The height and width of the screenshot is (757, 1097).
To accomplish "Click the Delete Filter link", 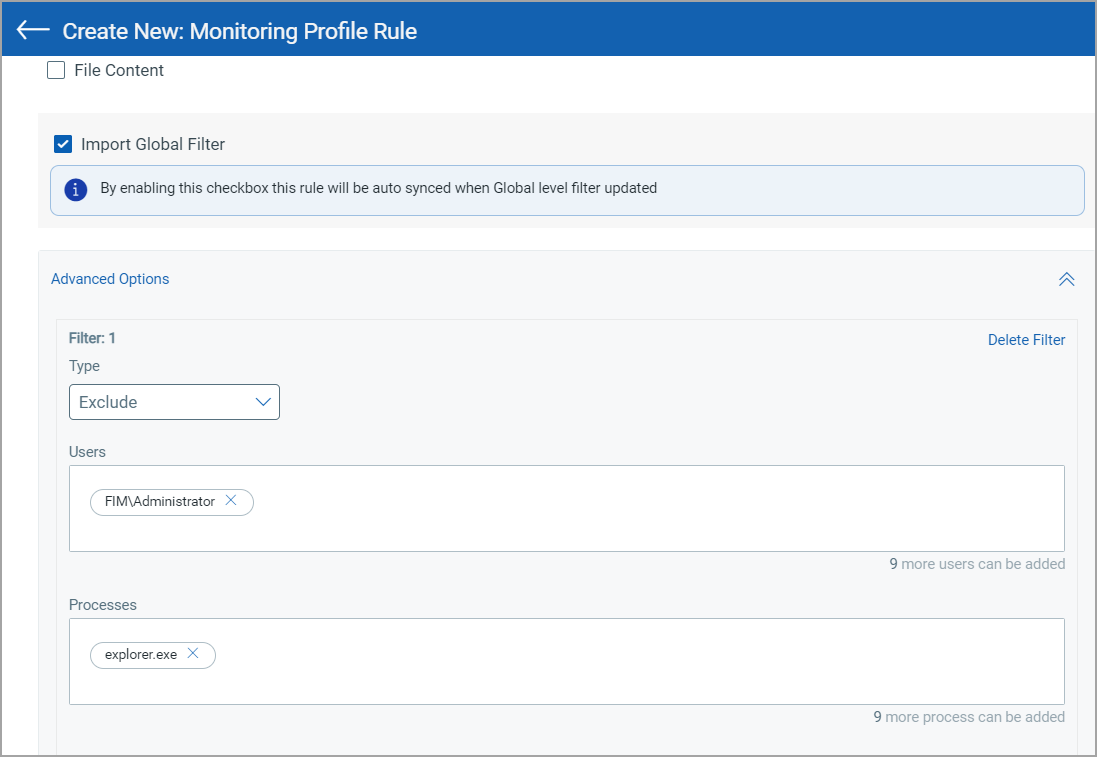I will click(1026, 340).
